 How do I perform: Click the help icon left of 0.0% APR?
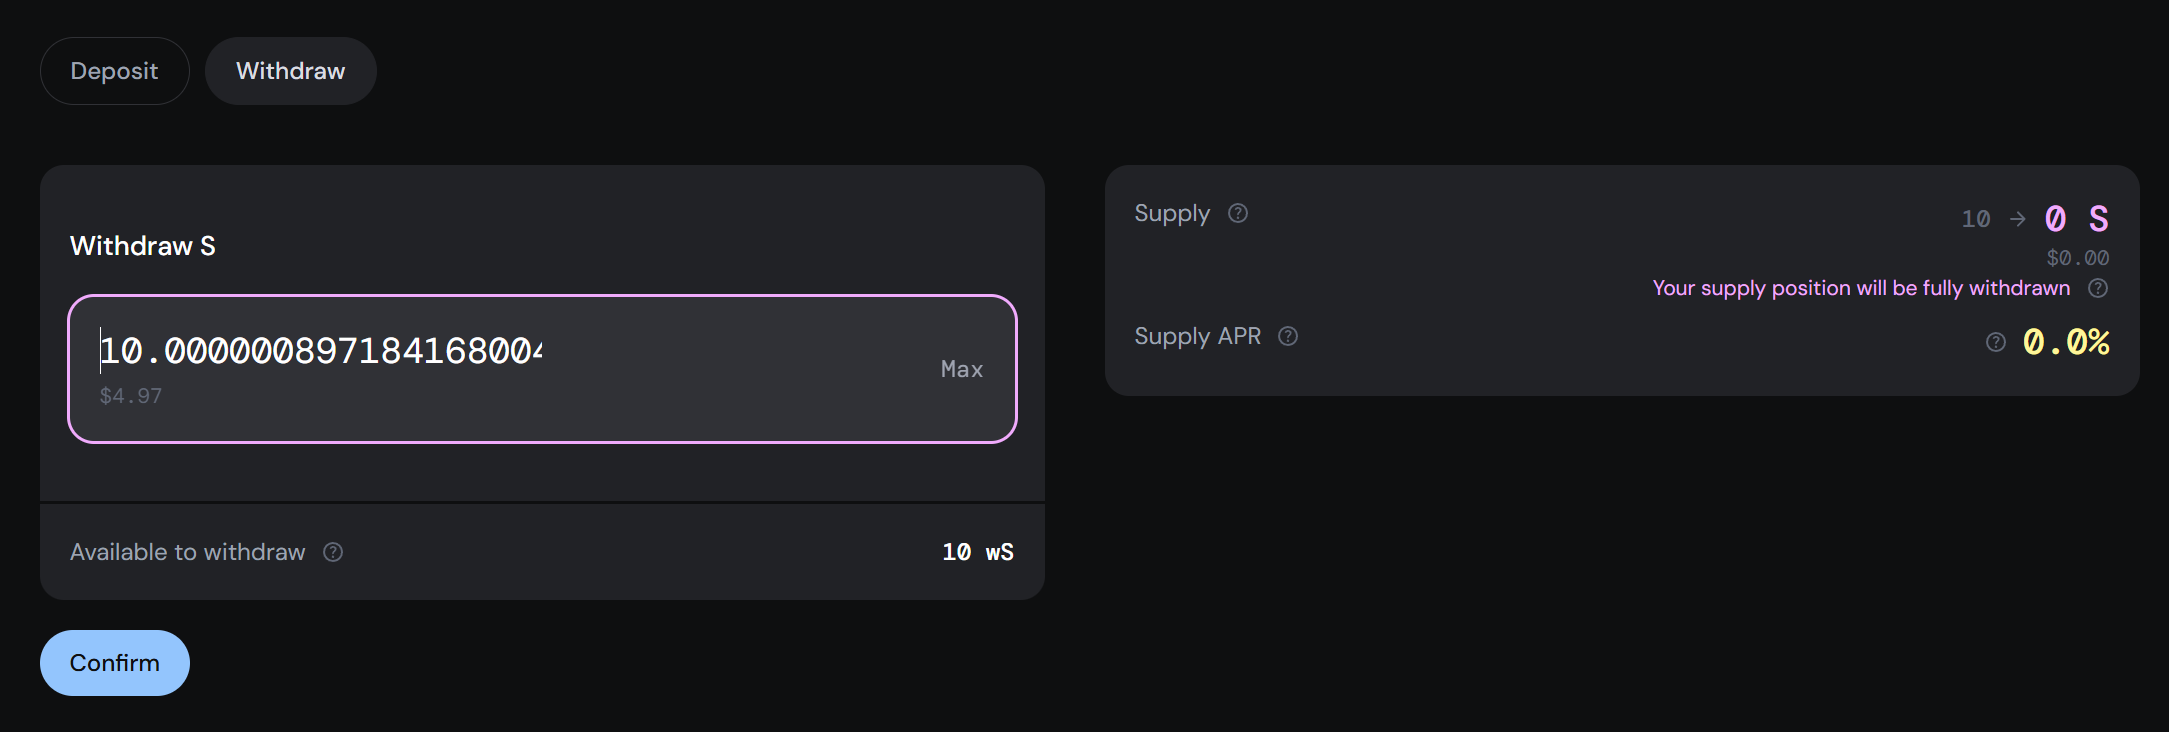tap(1994, 342)
